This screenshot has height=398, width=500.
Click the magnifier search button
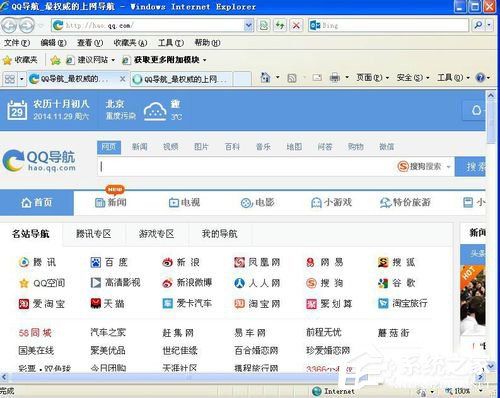coord(478,25)
